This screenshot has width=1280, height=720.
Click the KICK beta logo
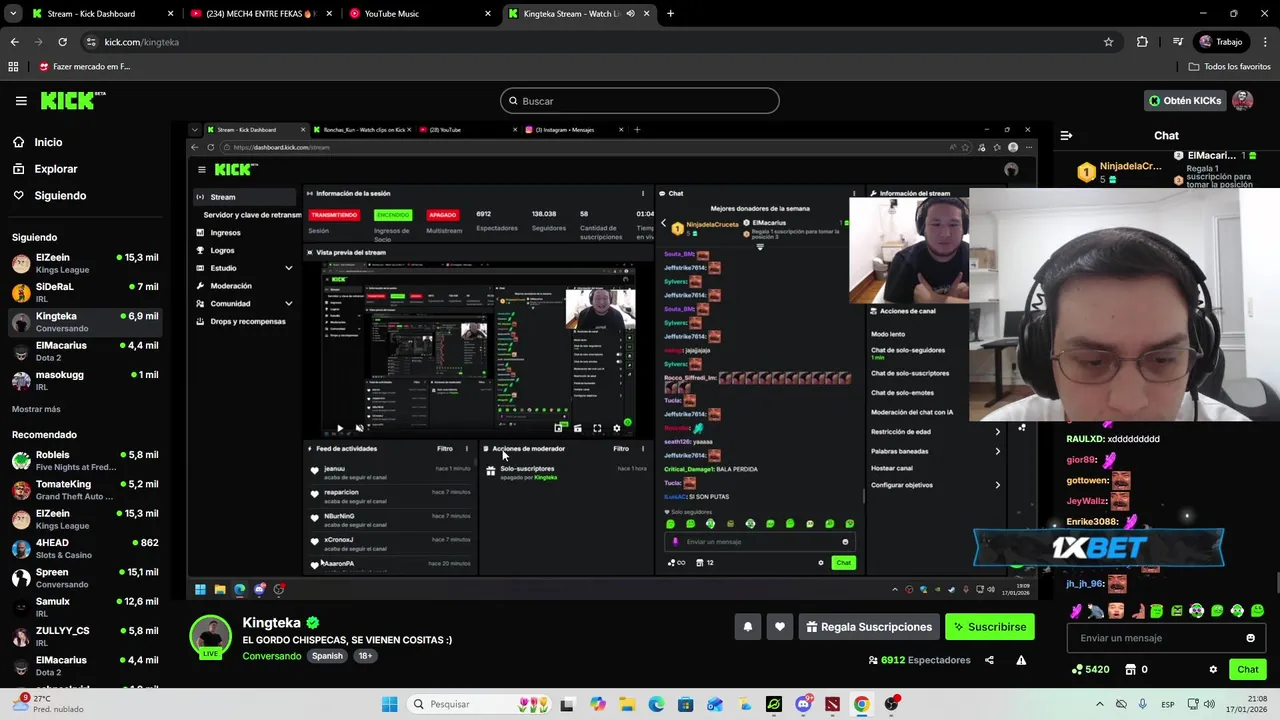[73, 100]
